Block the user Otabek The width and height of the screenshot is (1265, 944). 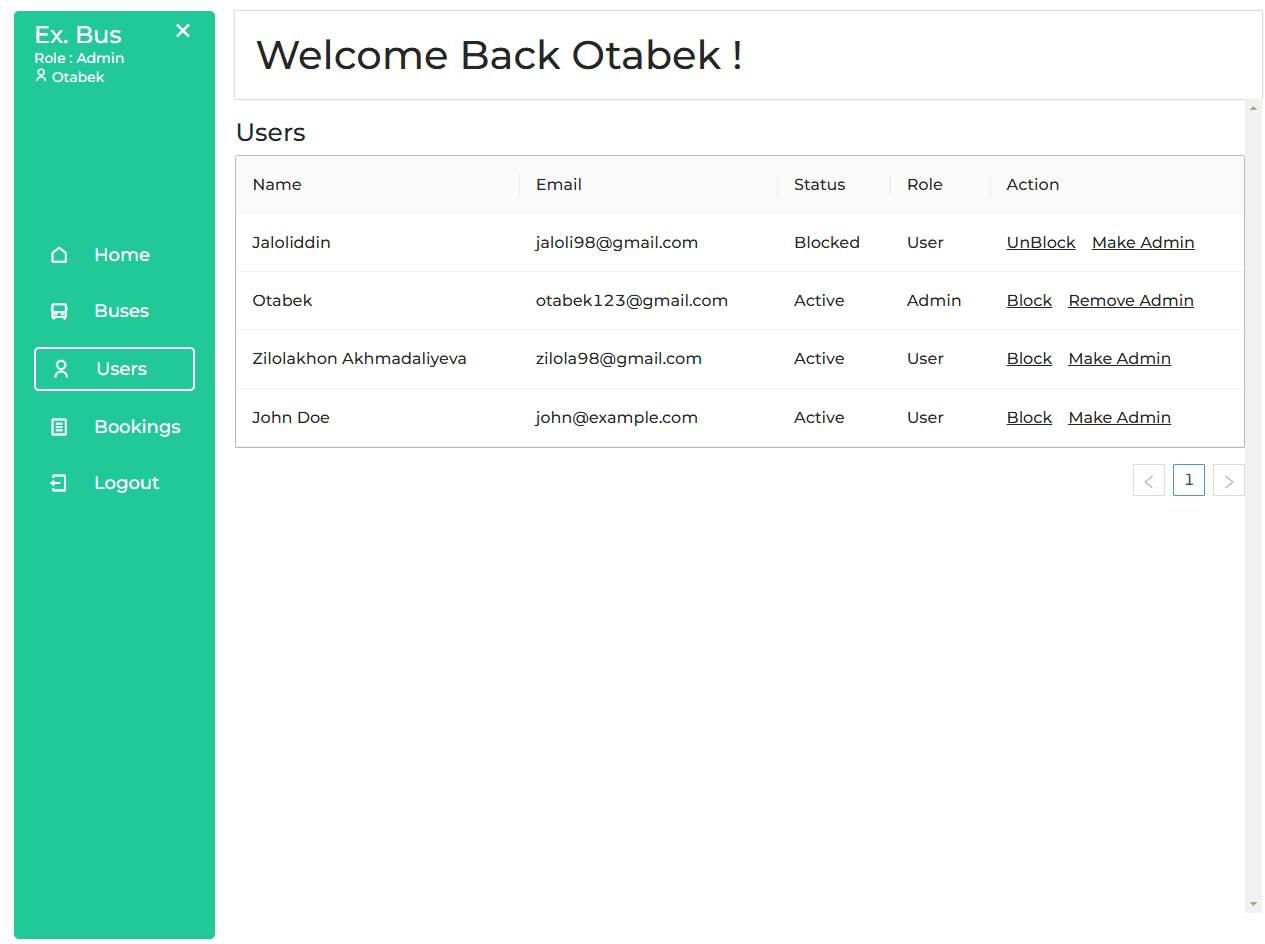1029,301
